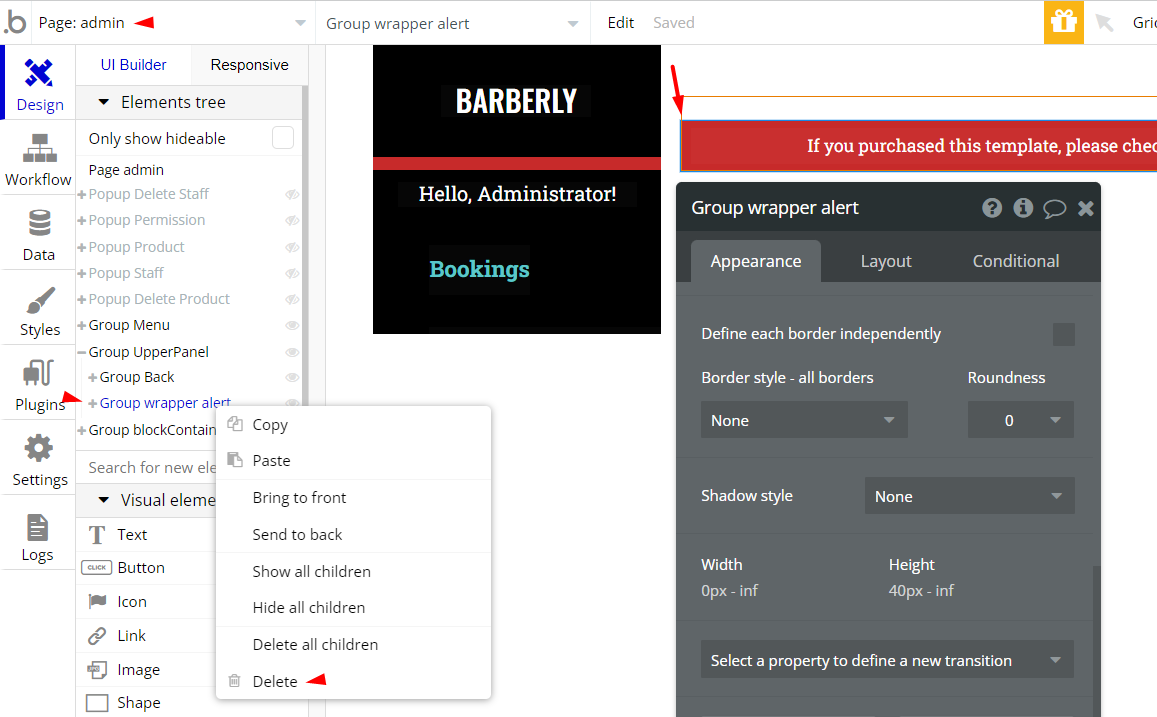
Task: Open the Logs section
Action: (38, 536)
